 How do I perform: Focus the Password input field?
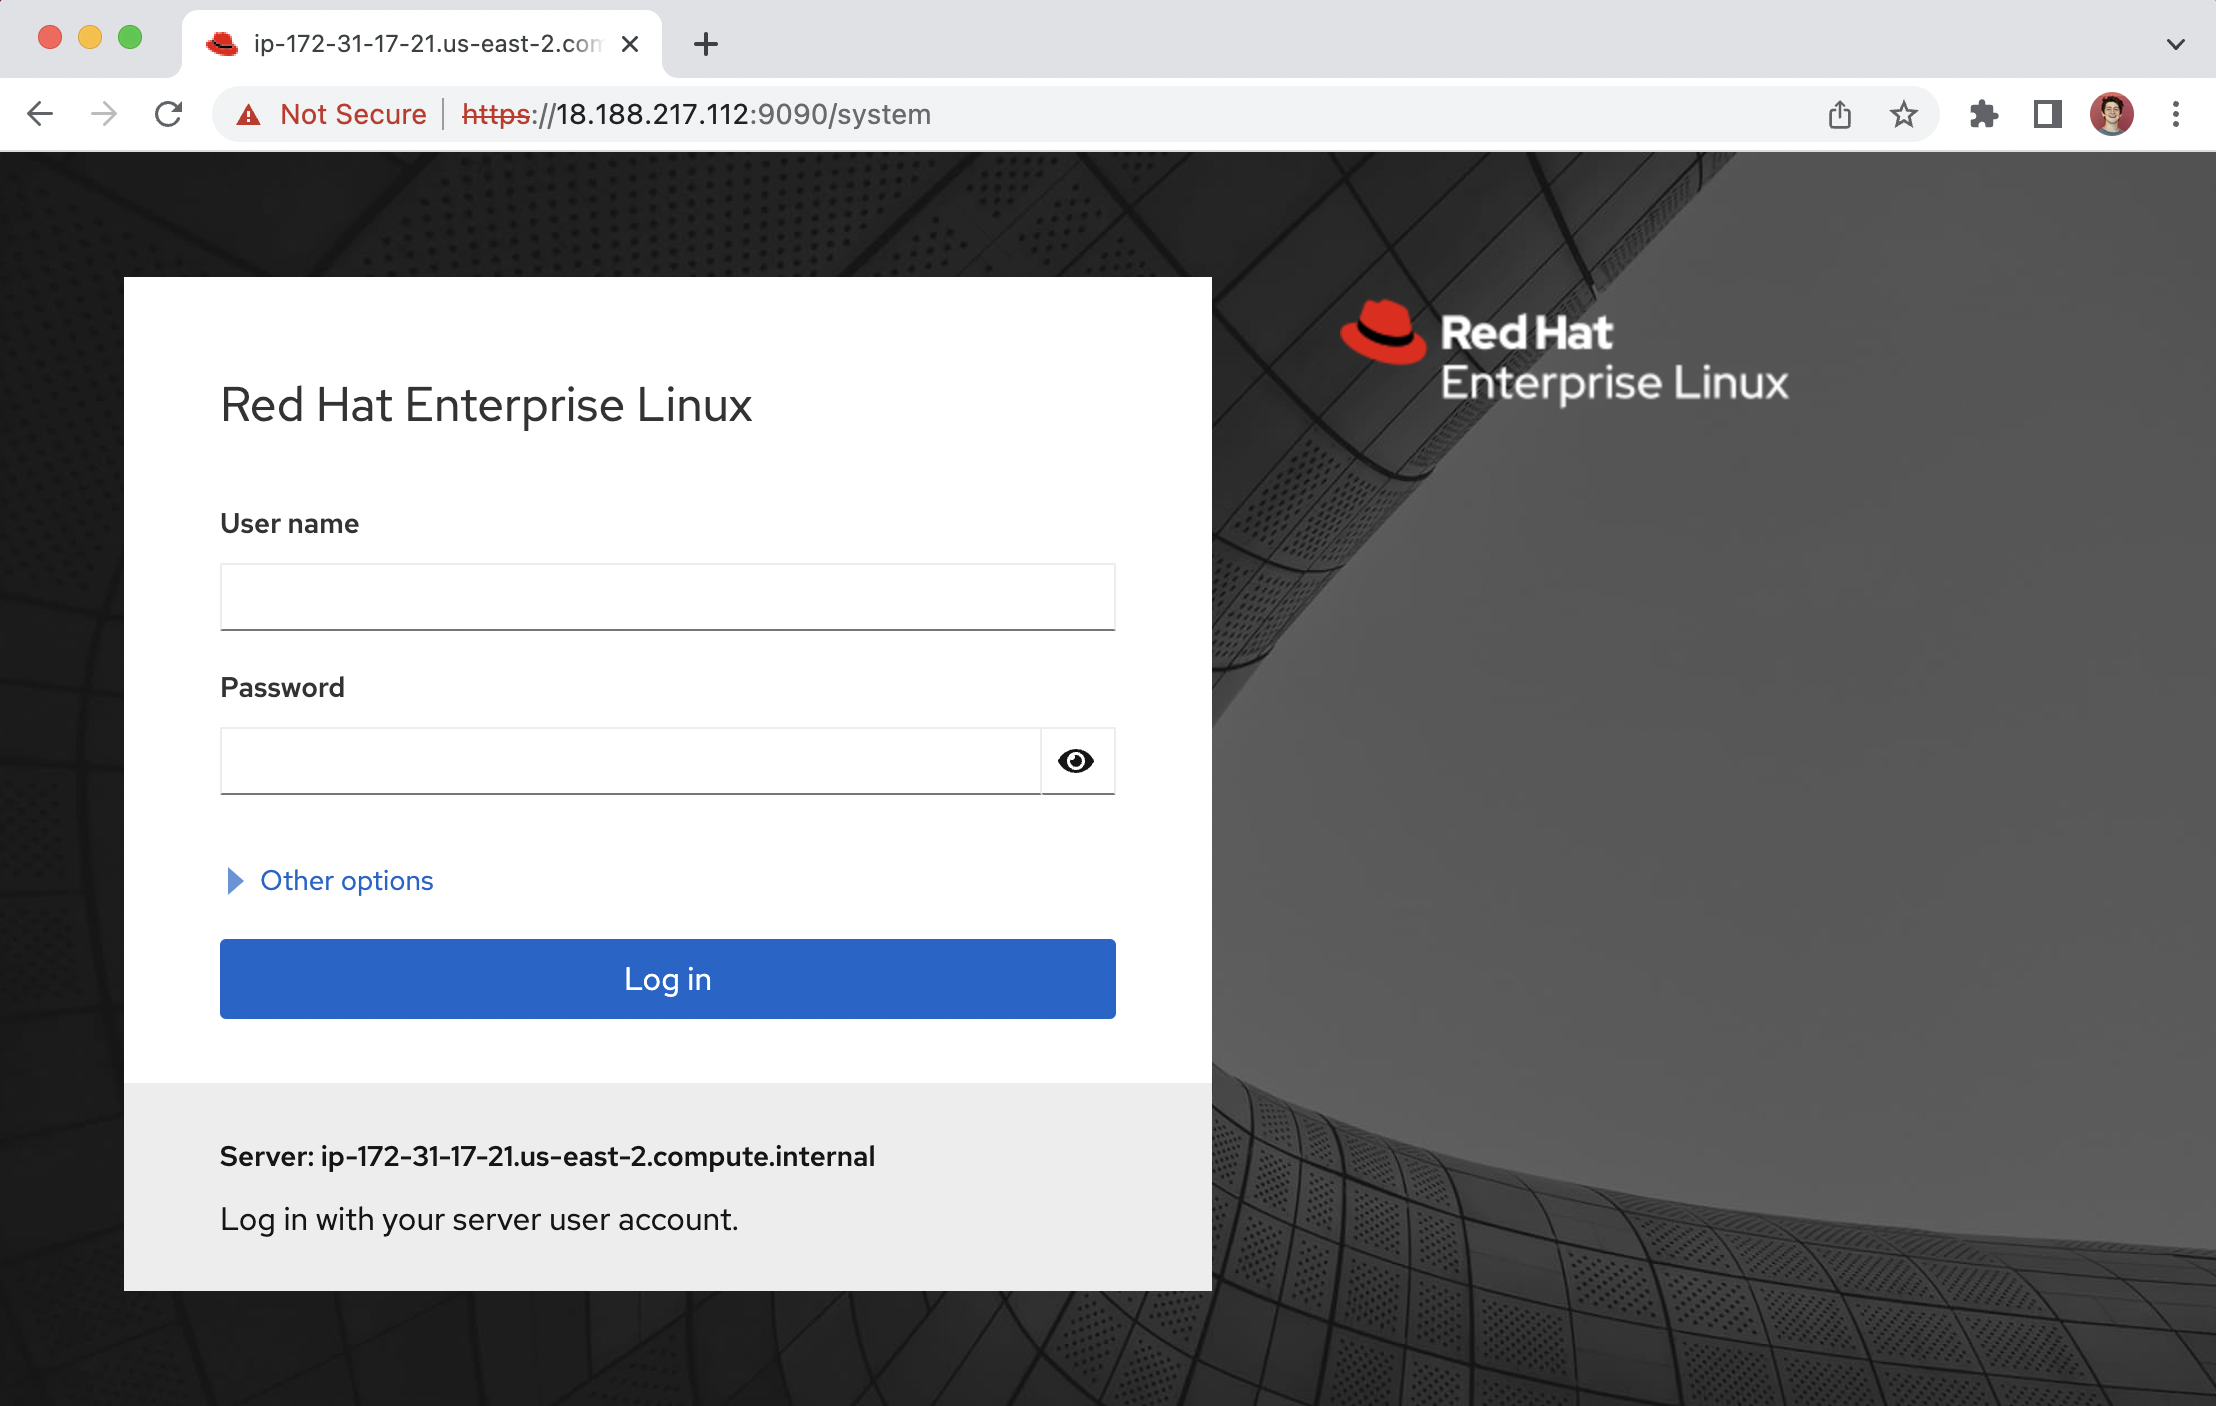click(630, 761)
